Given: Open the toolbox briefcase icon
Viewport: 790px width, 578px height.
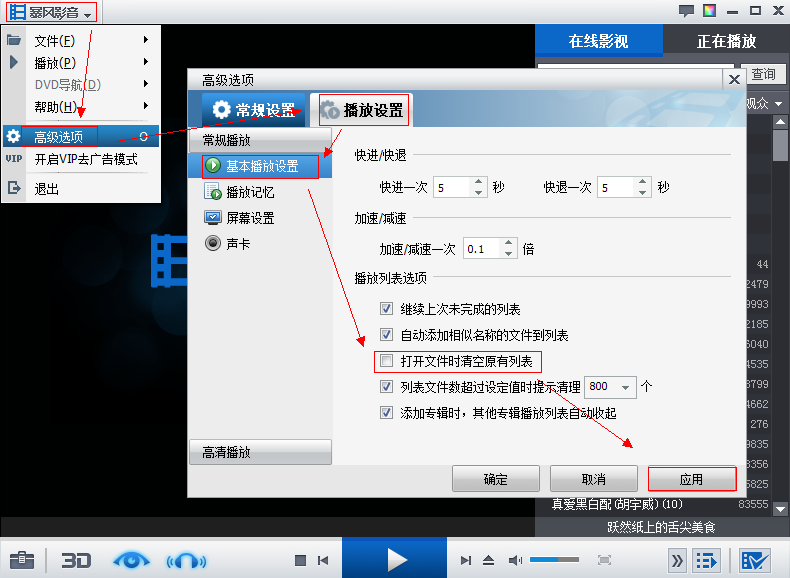Looking at the screenshot, I should (x=22, y=560).
